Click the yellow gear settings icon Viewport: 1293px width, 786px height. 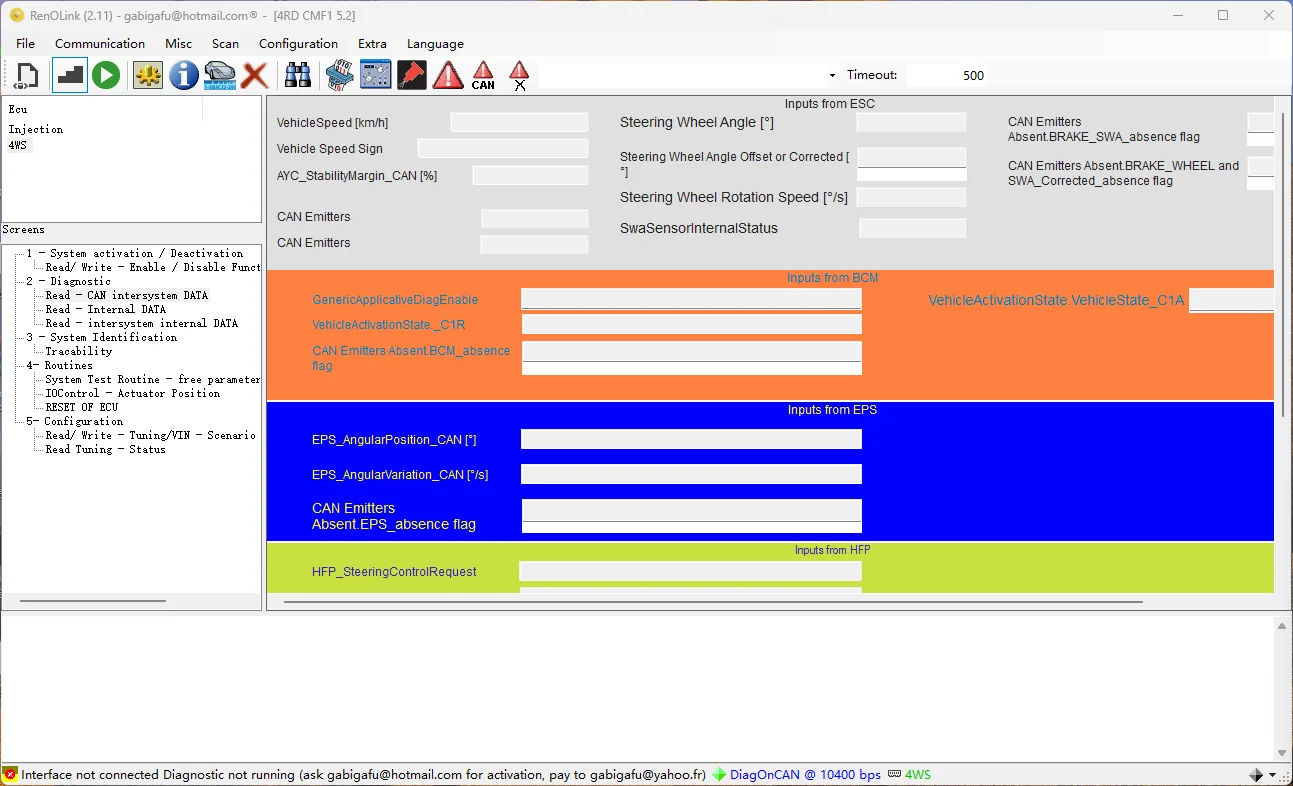(148, 75)
